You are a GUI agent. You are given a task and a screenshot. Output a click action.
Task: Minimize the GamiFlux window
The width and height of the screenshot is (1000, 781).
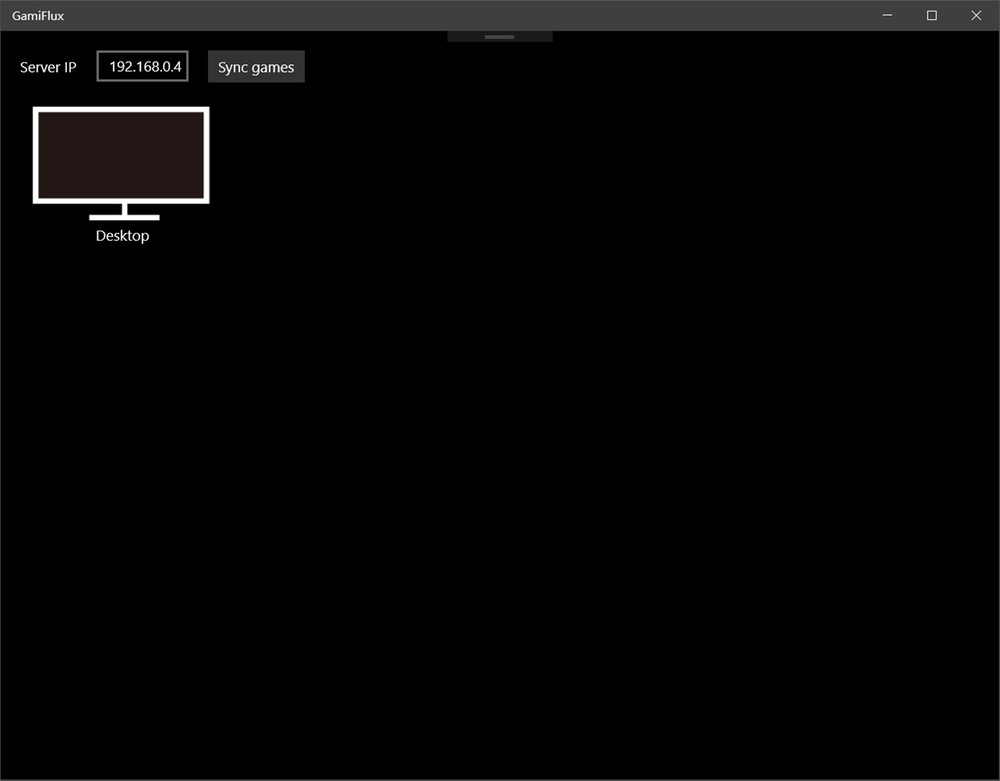[x=887, y=15]
